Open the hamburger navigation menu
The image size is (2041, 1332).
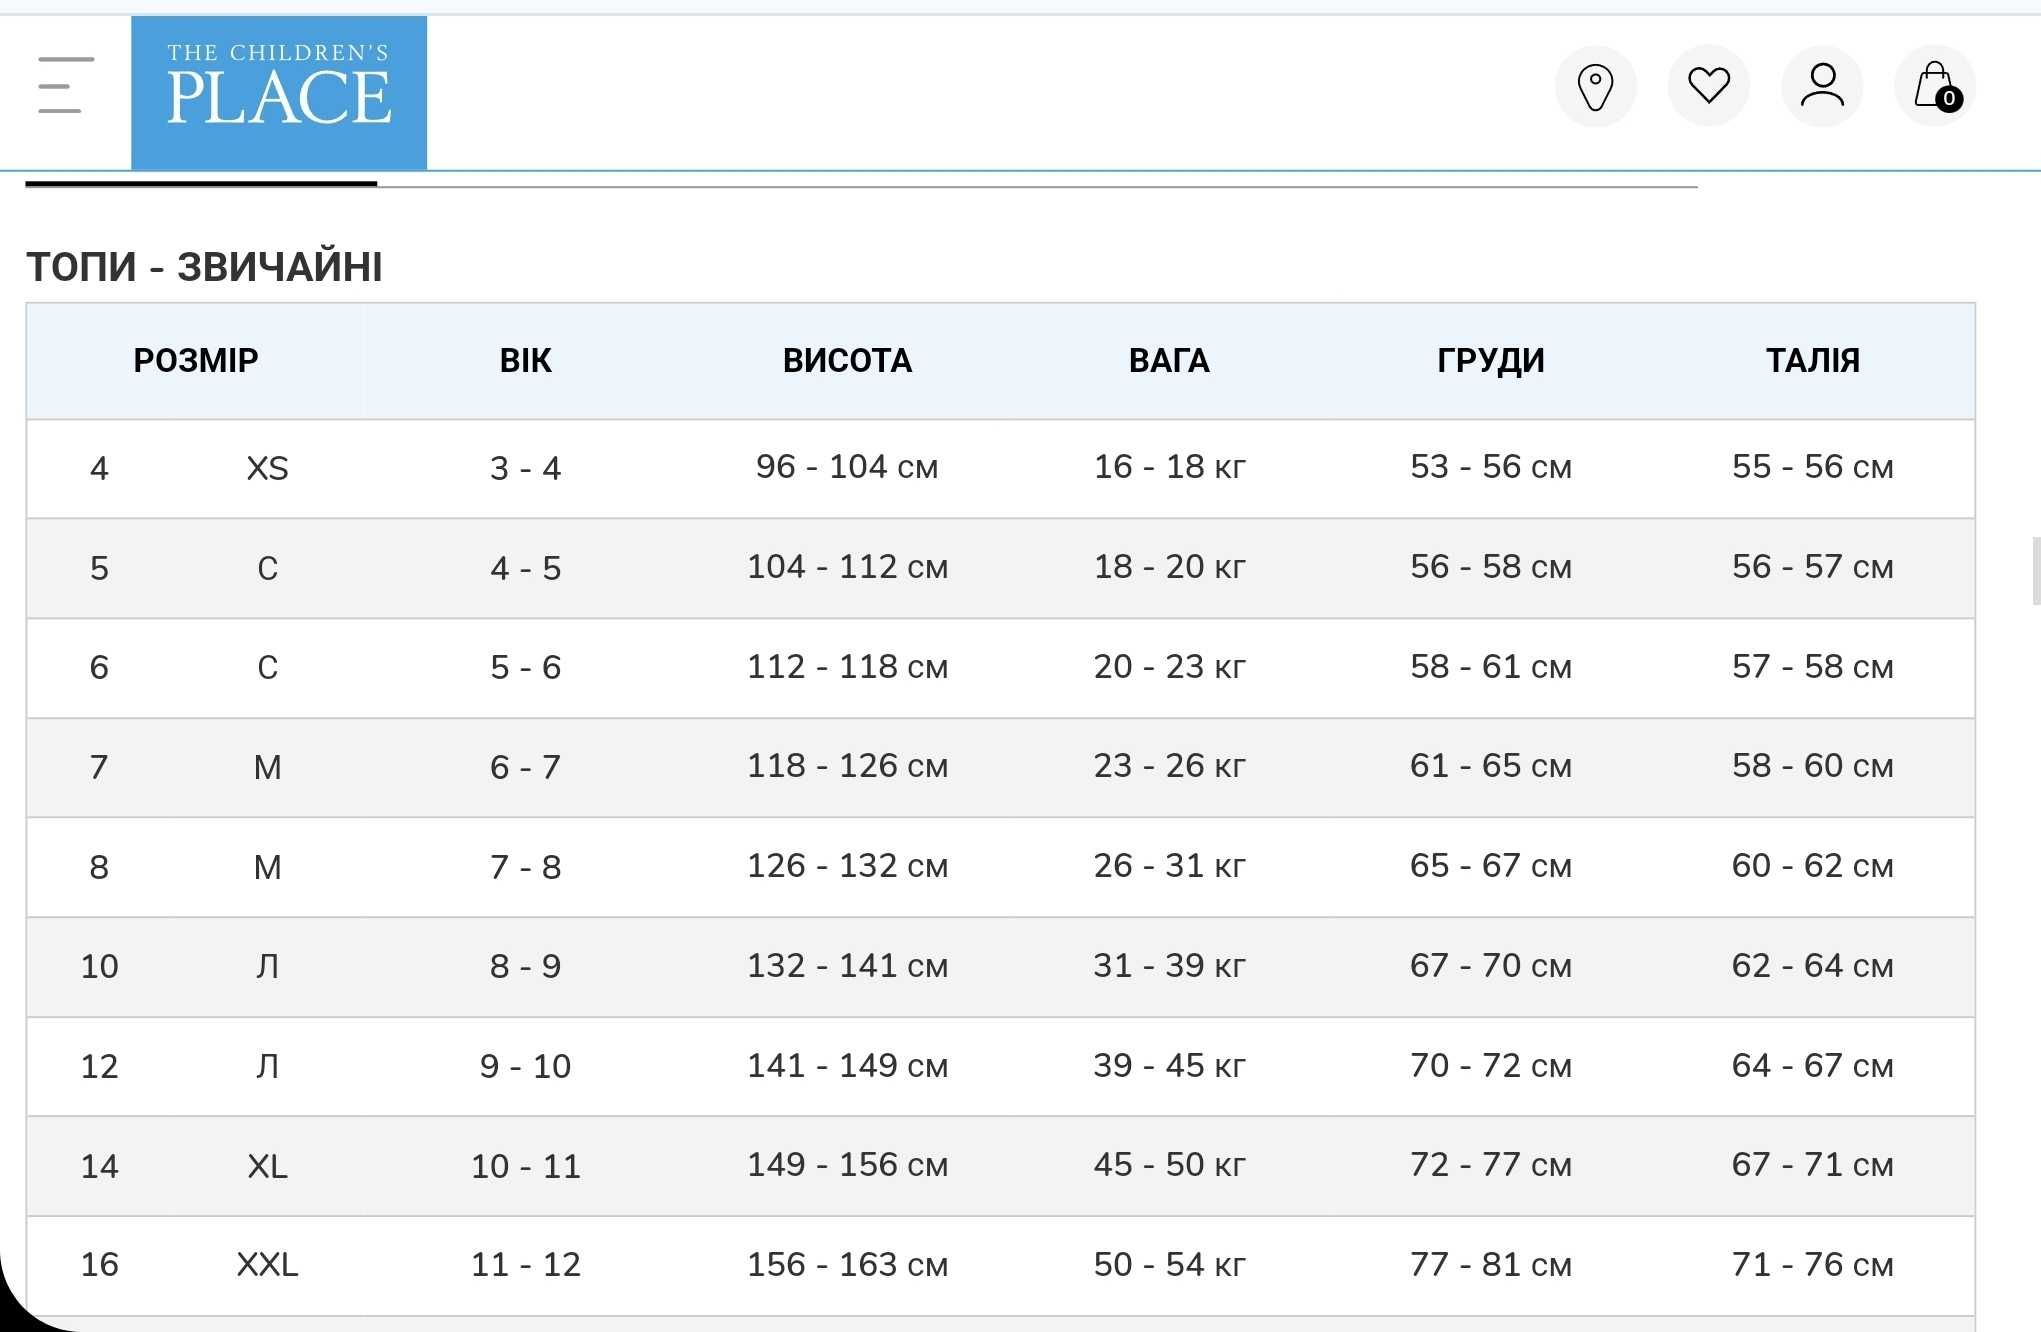(65, 85)
